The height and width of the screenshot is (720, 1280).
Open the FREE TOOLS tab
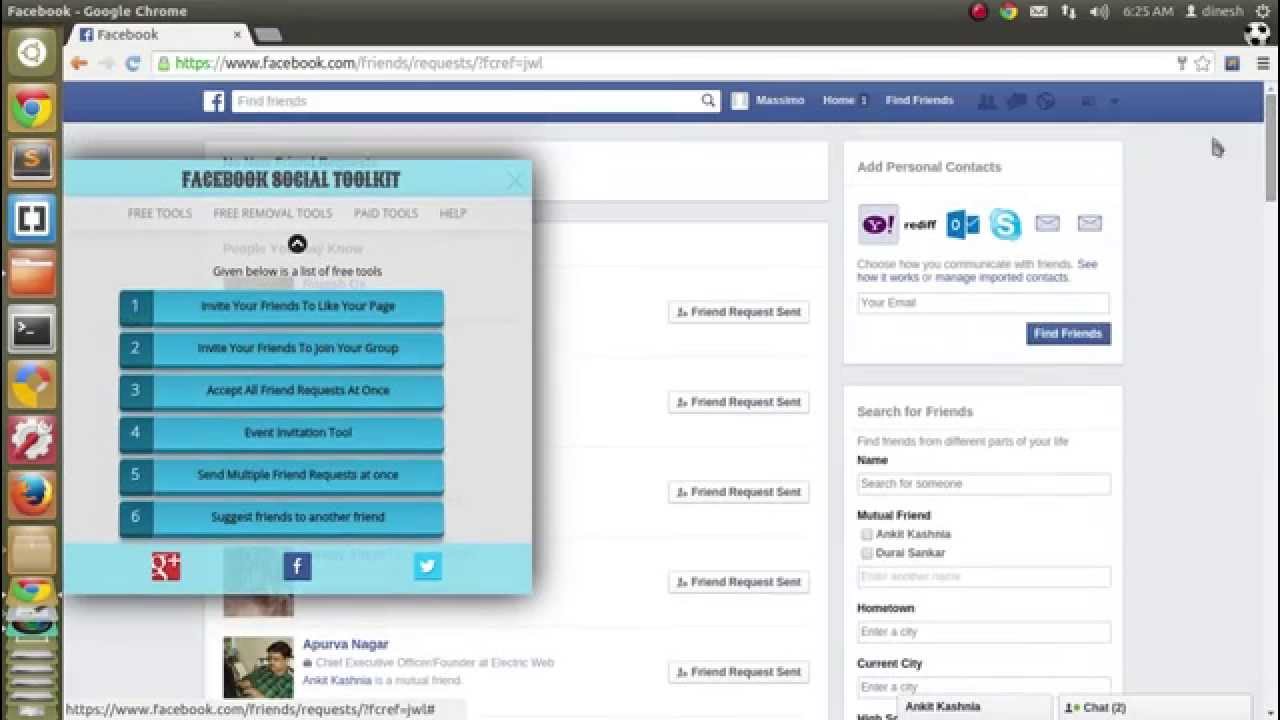click(x=160, y=213)
